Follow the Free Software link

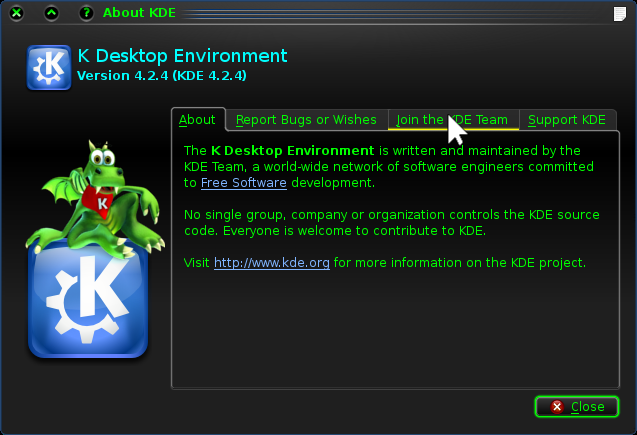click(244, 183)
